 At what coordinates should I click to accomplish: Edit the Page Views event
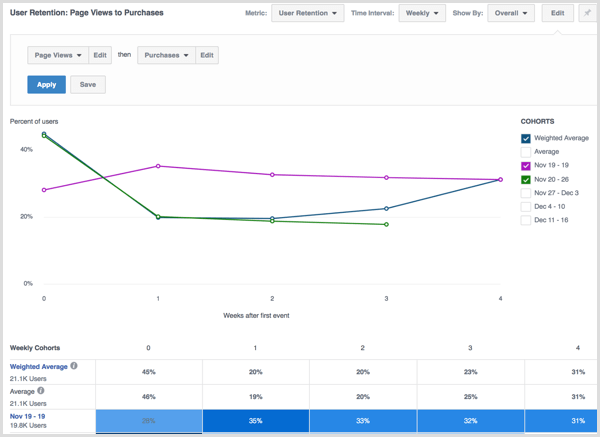[100, 55]
